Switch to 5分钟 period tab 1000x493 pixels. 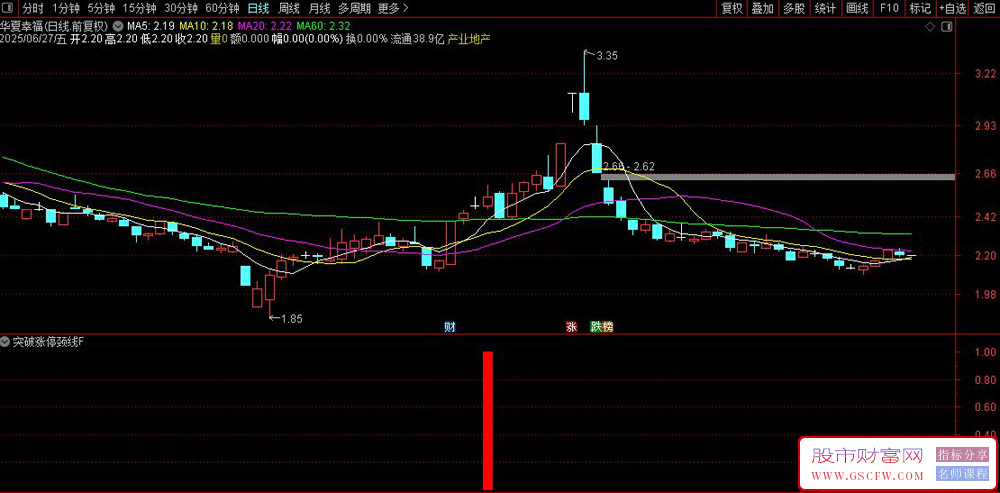[x=101, y=8]
